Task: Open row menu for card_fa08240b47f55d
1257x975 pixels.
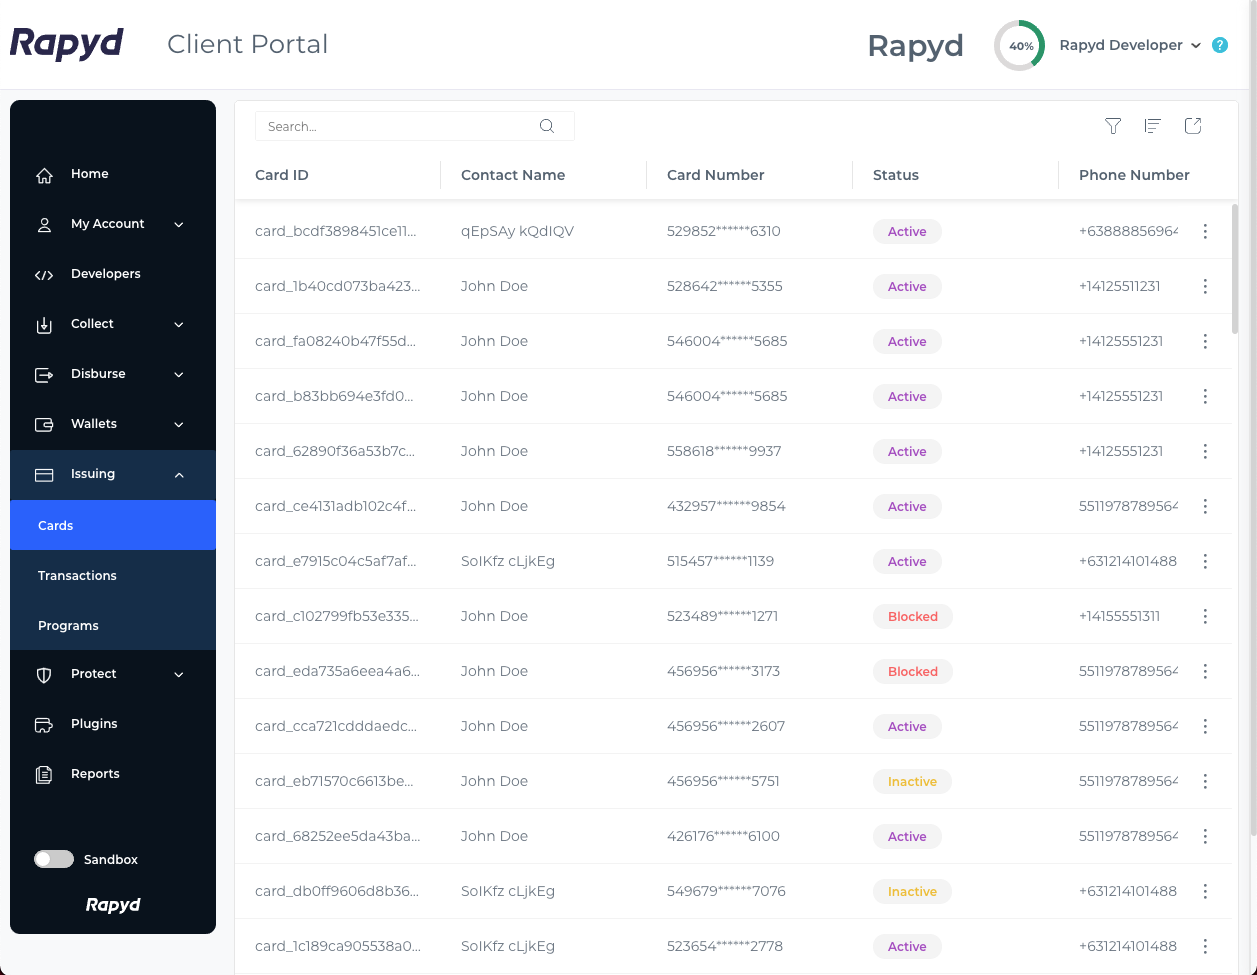Action: point(1205,341)
